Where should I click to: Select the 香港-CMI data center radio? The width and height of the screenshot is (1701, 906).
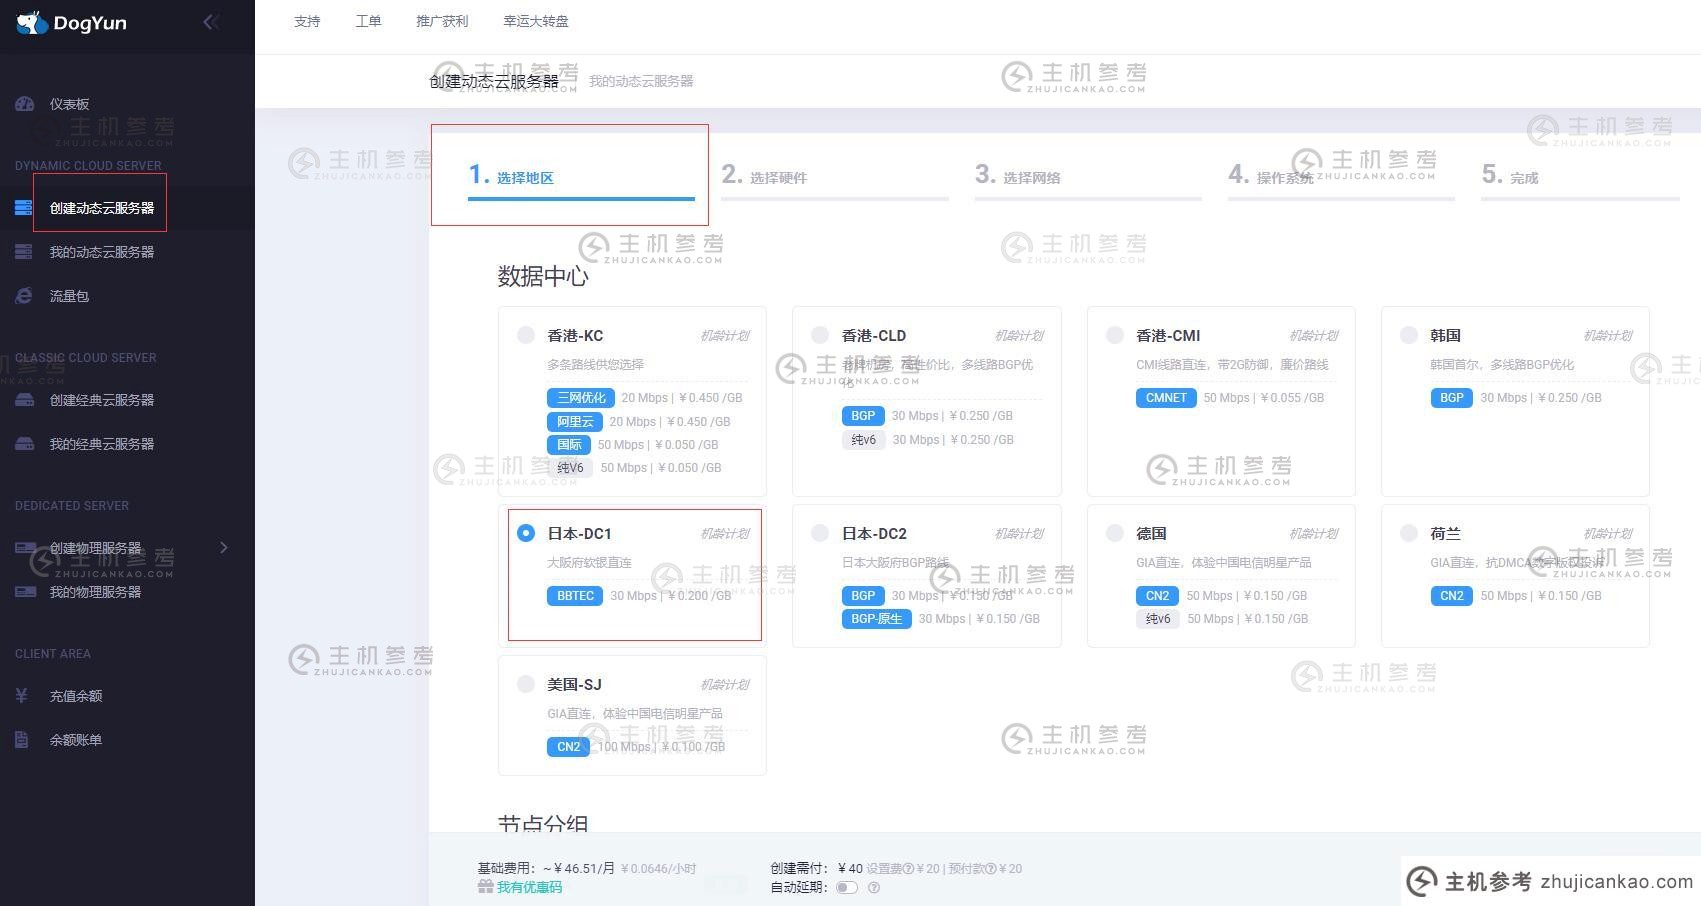(x=1115, y=335)
